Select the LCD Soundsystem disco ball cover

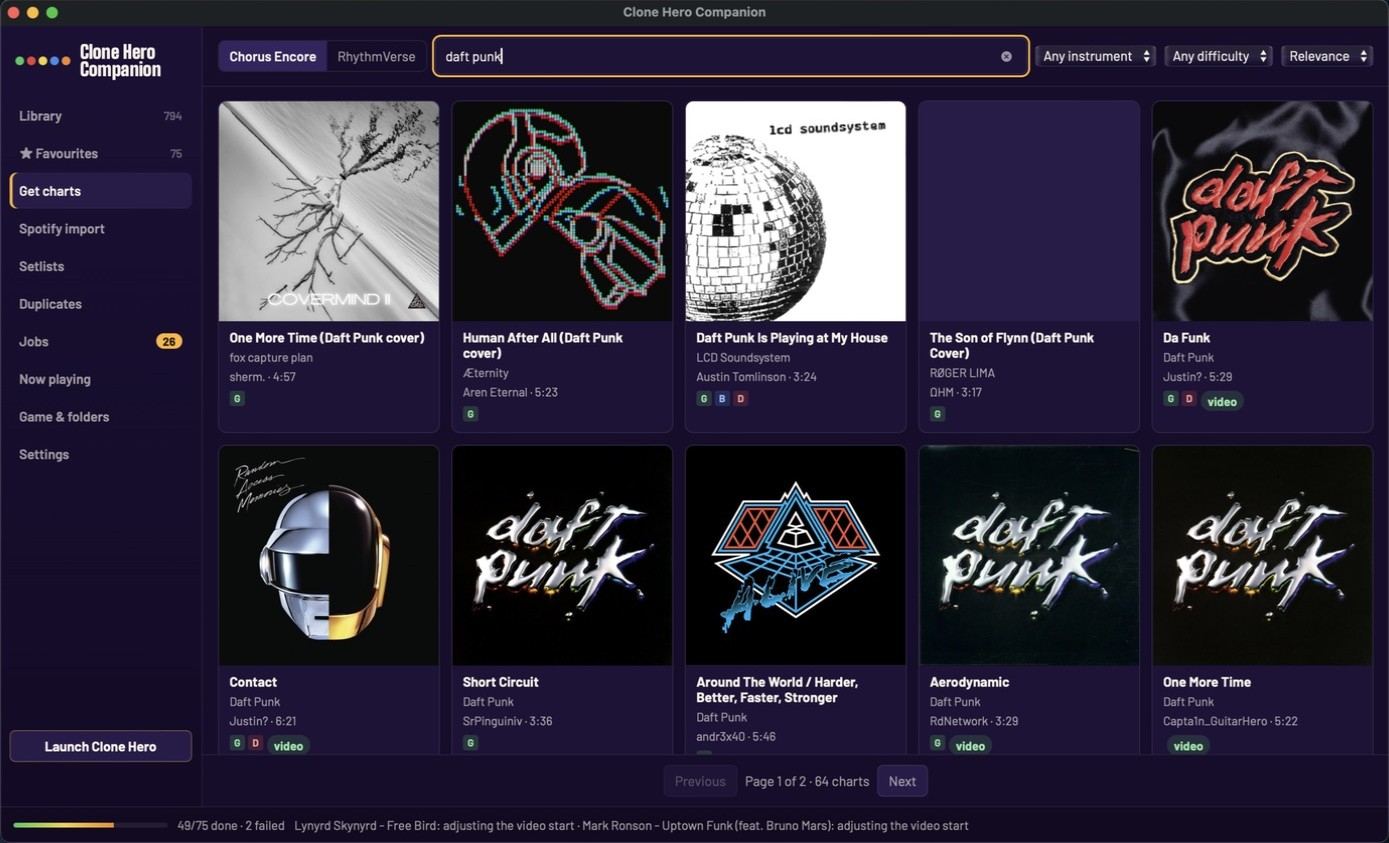(x=796, y=211)
